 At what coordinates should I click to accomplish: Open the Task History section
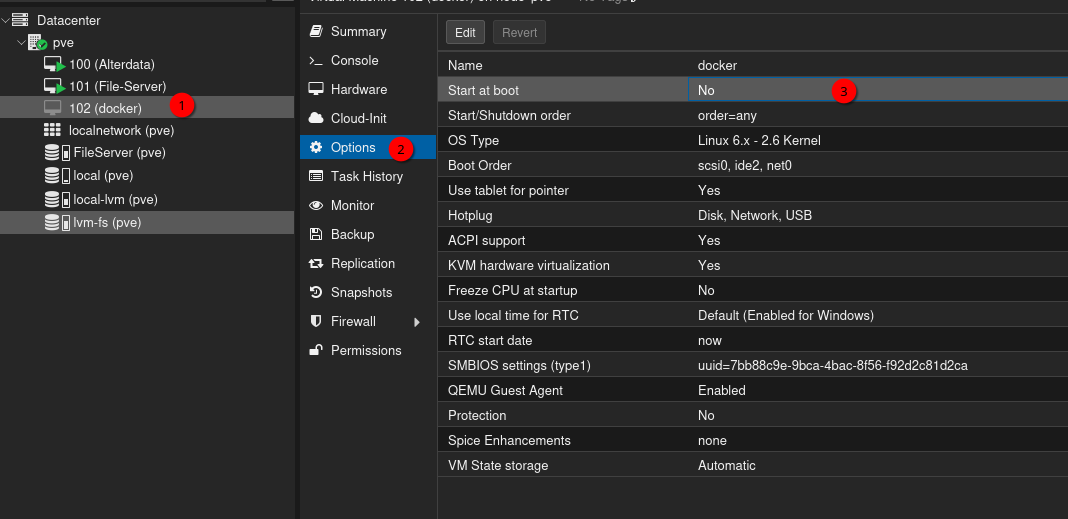(x=366, y=176)
